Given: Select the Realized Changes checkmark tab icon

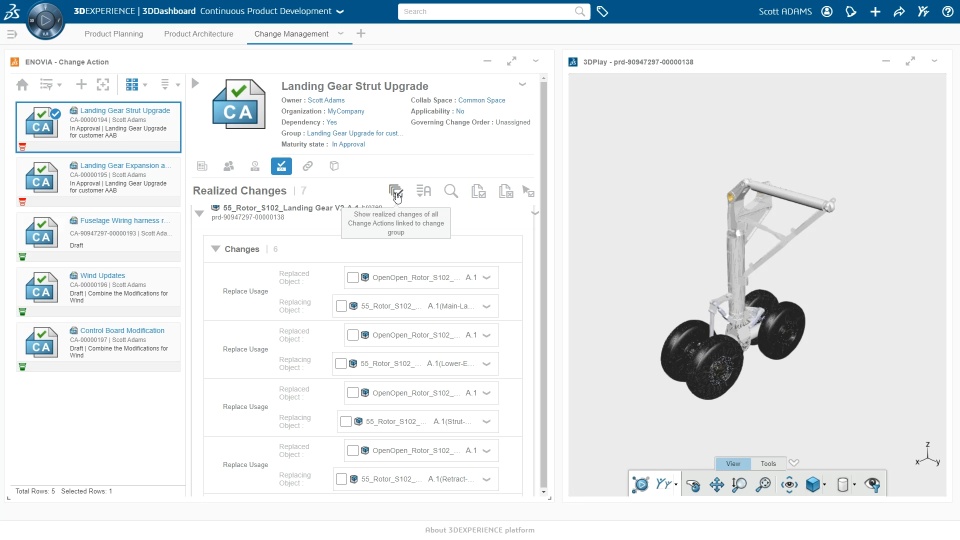Looking at the screenshot, I should point(281,166).
